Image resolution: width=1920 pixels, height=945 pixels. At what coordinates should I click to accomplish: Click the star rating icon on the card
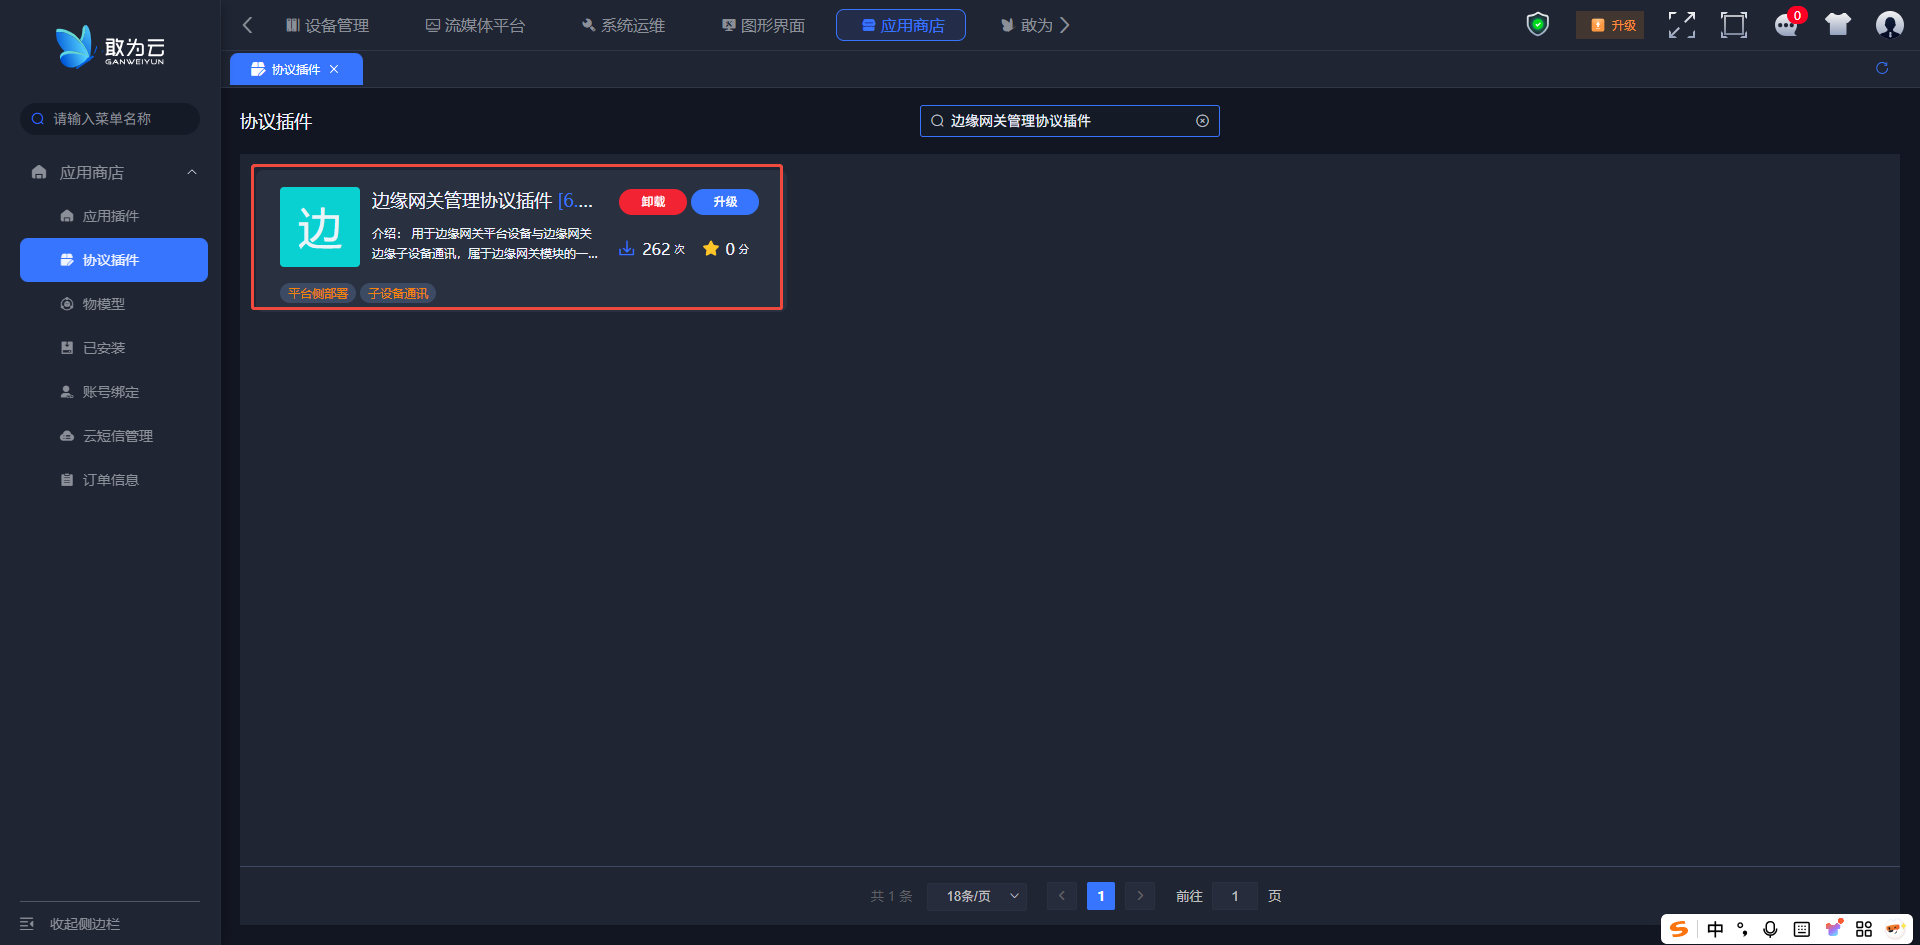pos(711,248)
